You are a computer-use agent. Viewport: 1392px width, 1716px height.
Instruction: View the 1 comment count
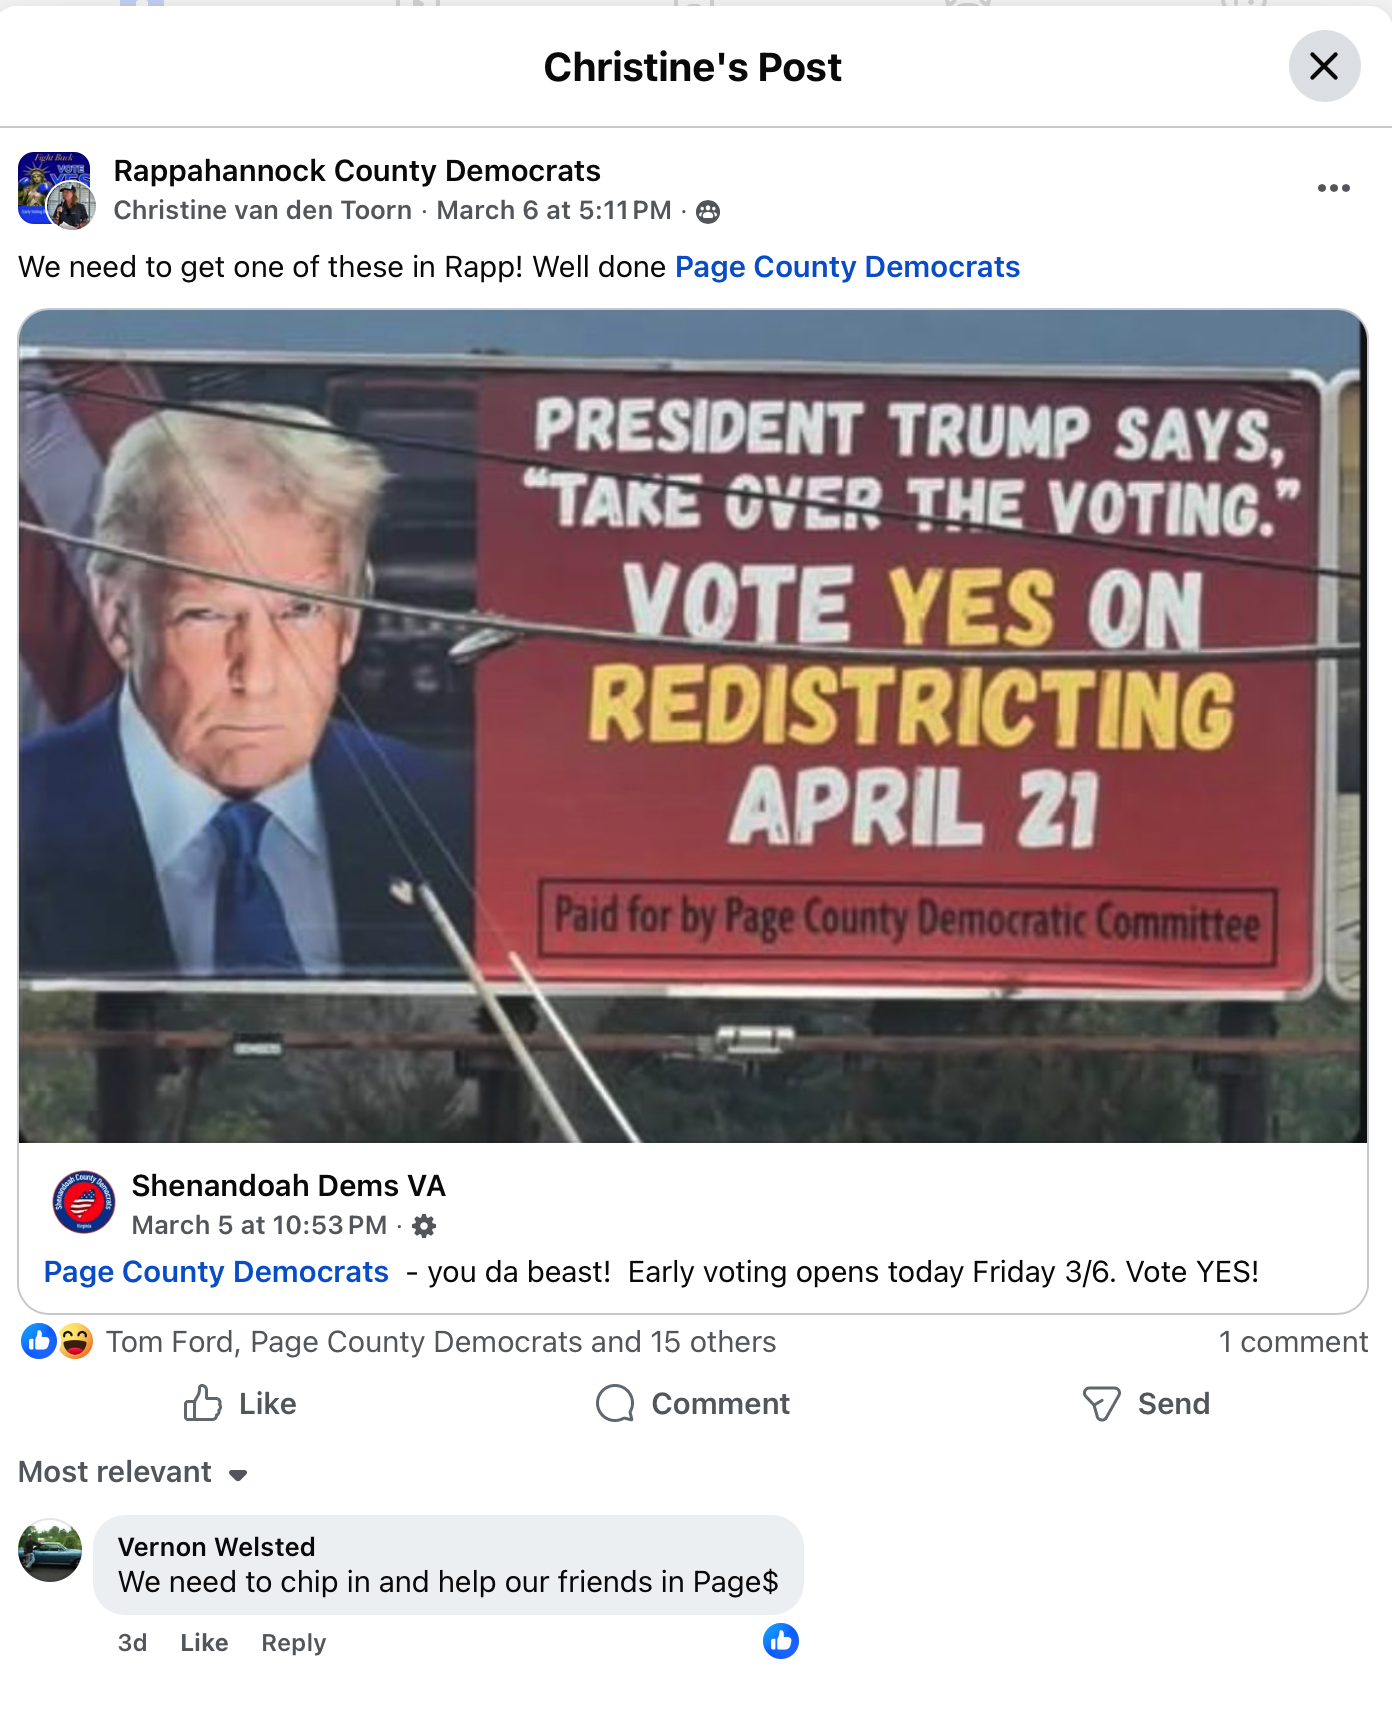click(1292, 1342)
